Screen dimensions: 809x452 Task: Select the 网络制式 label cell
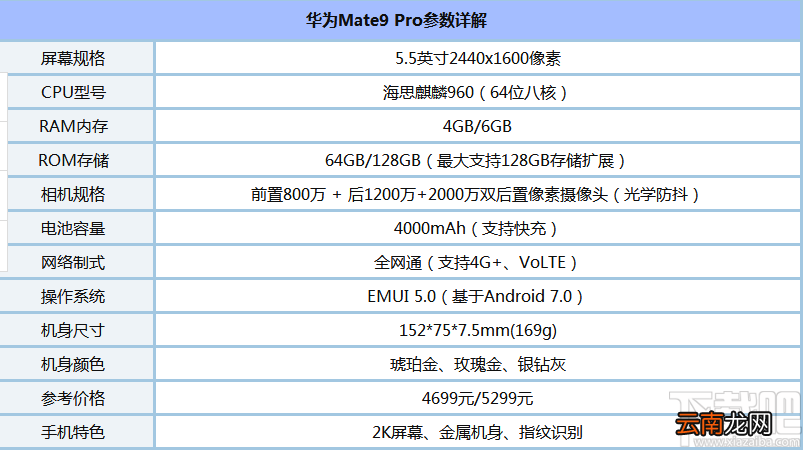point(80,263)
